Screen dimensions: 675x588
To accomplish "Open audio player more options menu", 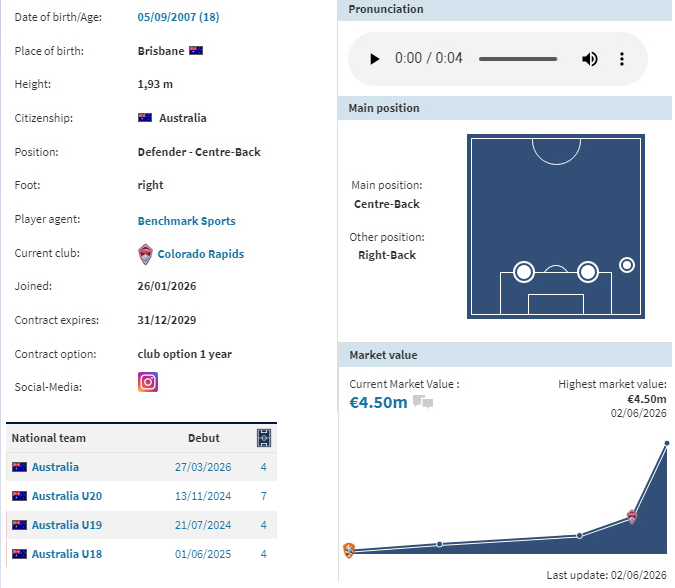I will pos(622,59).
